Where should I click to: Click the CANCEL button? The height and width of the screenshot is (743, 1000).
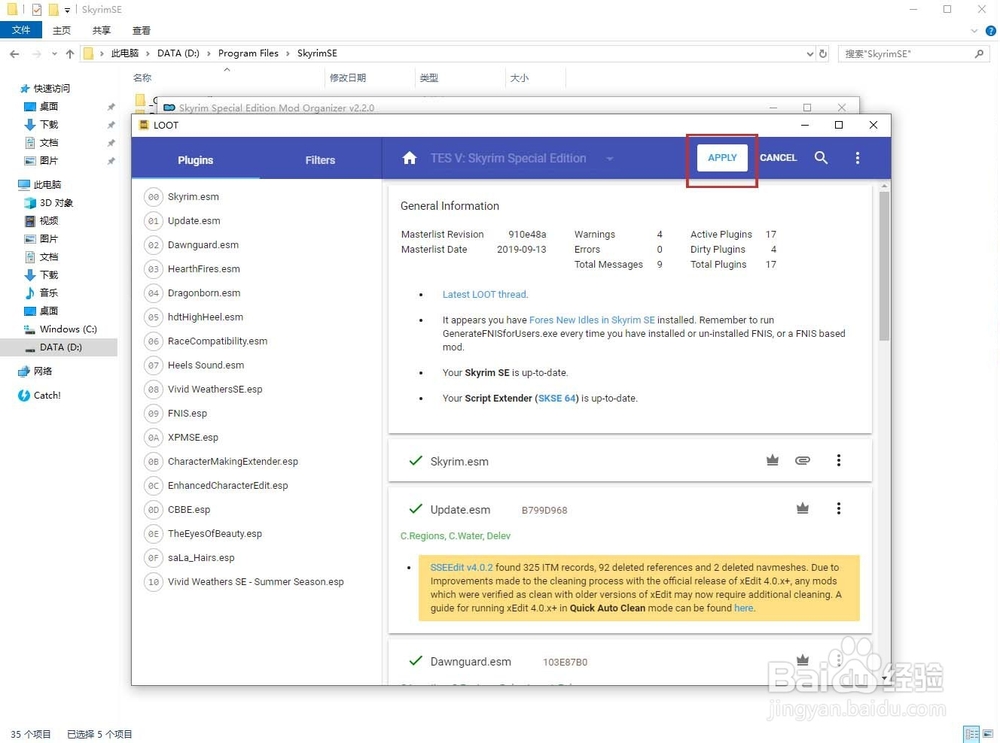778,158
